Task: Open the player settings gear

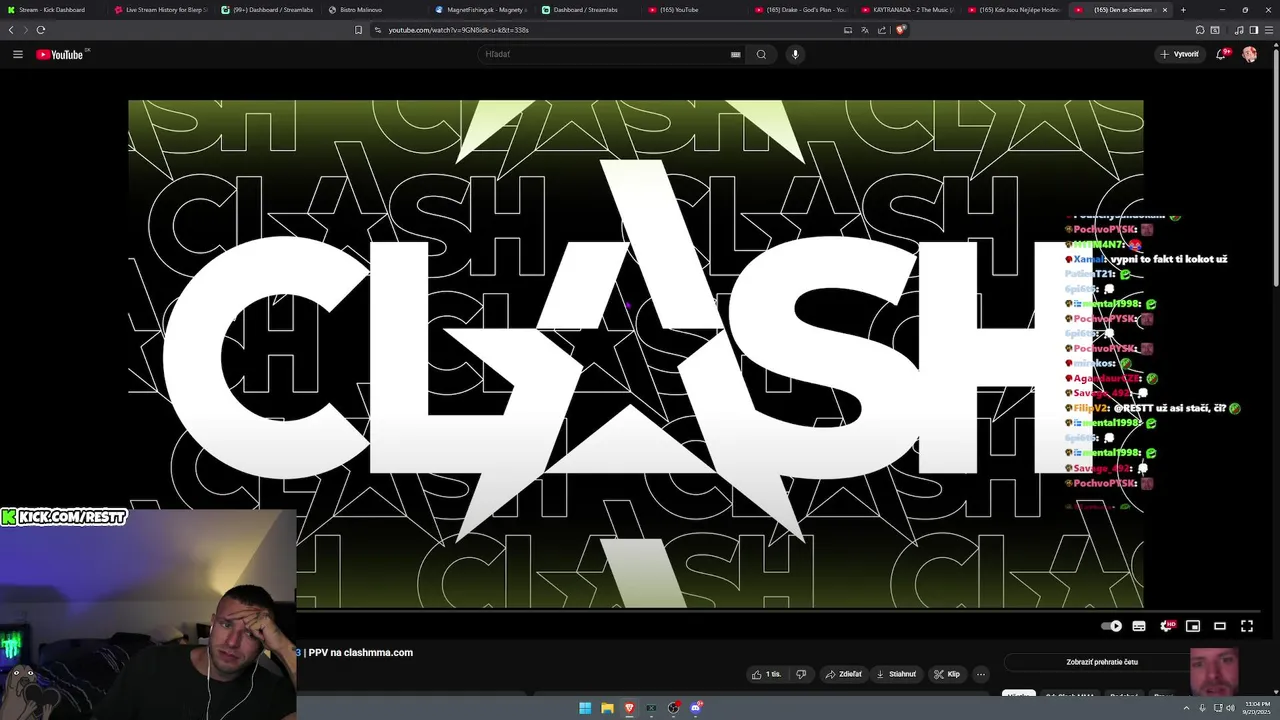Action: 1166,626
